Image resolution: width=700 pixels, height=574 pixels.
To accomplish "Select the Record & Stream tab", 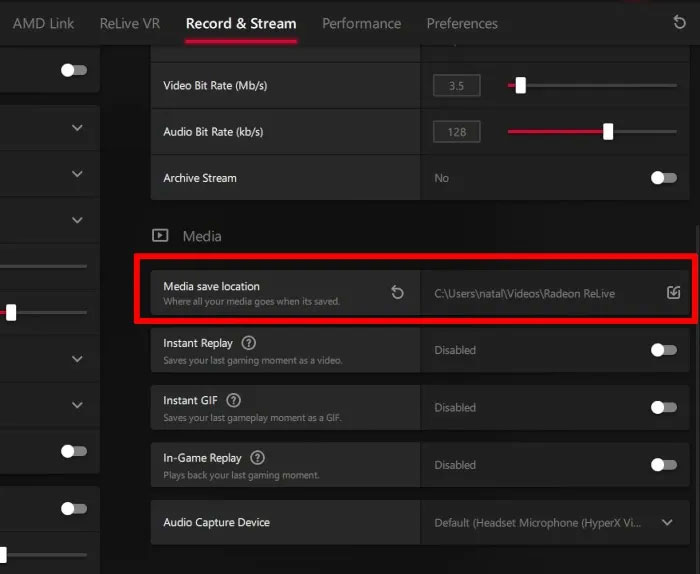I will point(241,23).
